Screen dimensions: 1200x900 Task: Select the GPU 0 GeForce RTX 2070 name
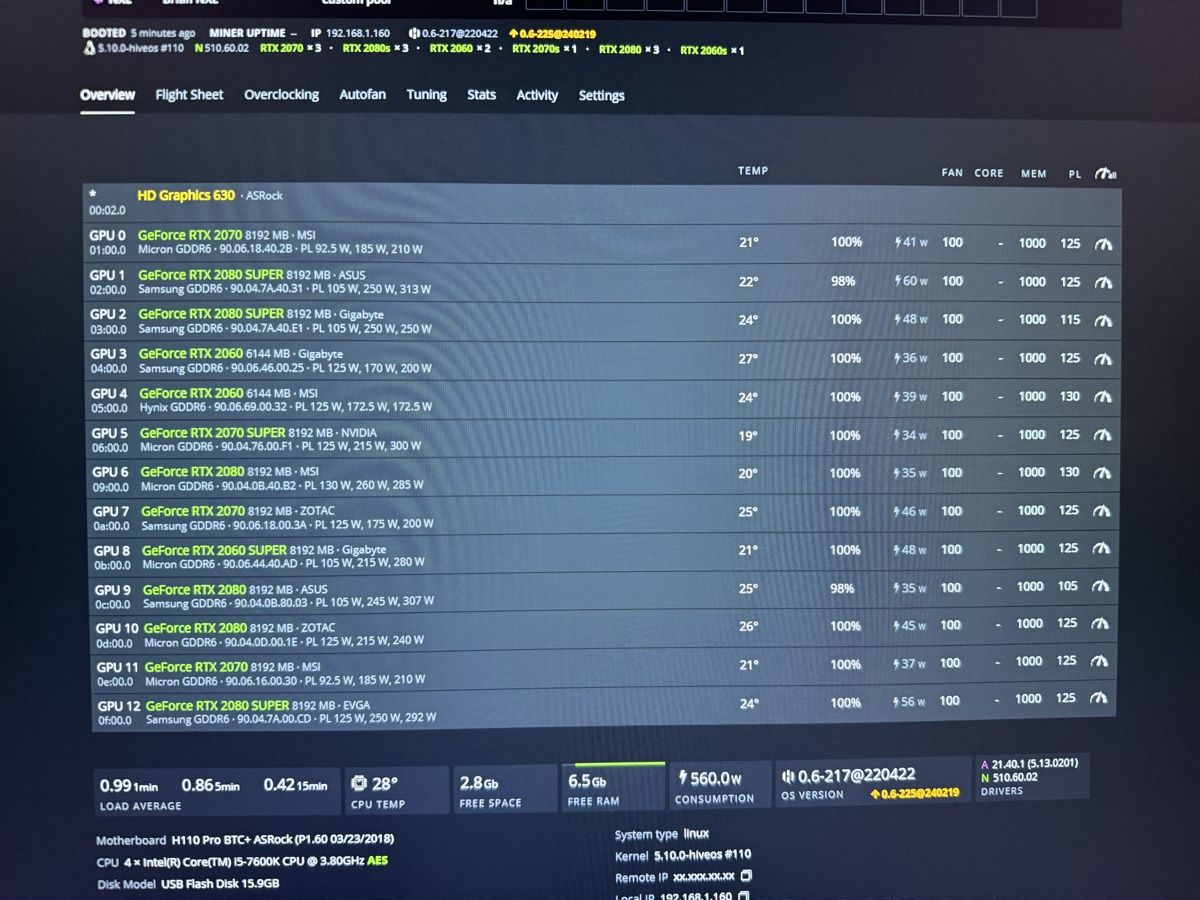pos(189,235)
